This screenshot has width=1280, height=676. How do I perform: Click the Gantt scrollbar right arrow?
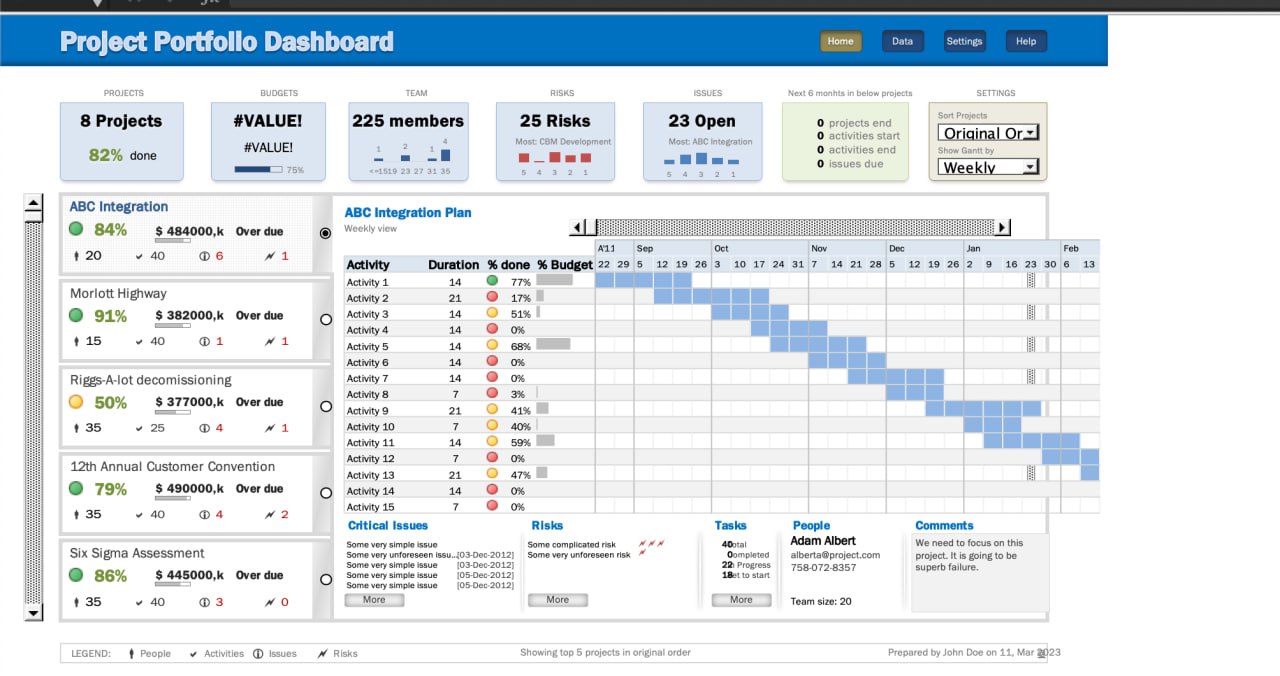click(x=1003, y=227)
